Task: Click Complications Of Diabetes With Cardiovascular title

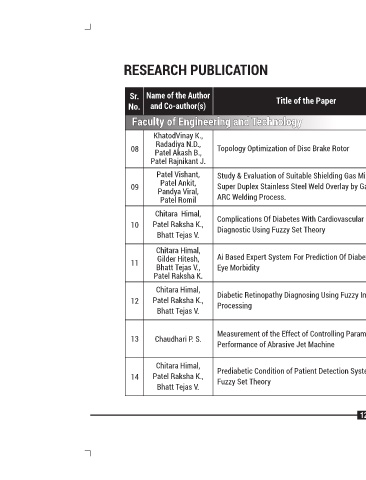Action: [x=290, y=224]
